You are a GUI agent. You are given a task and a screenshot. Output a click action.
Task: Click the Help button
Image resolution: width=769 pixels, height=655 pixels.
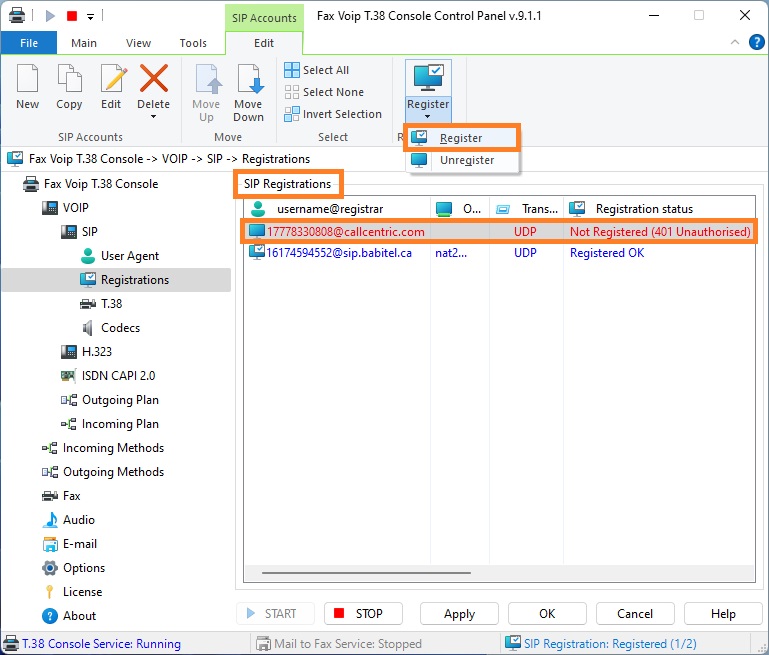tap(723, 614)
